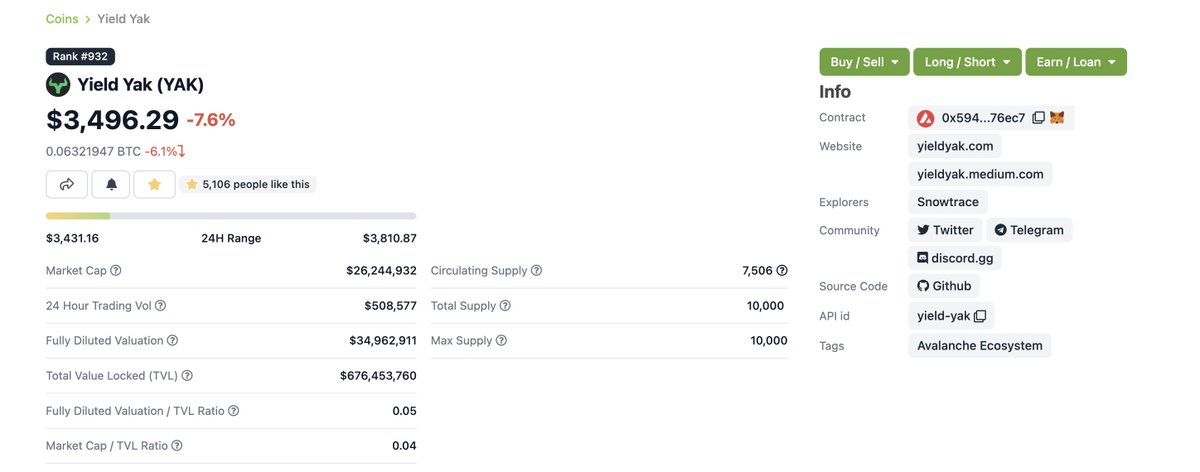This screenshot has height=472, width=1200.
Task: Open Max Supply info icon
Action: pyautogui.click(x=501, y=341)
